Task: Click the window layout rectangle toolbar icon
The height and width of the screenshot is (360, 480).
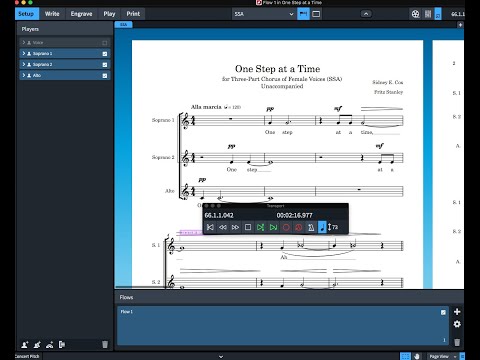Action: click(316, 14)
